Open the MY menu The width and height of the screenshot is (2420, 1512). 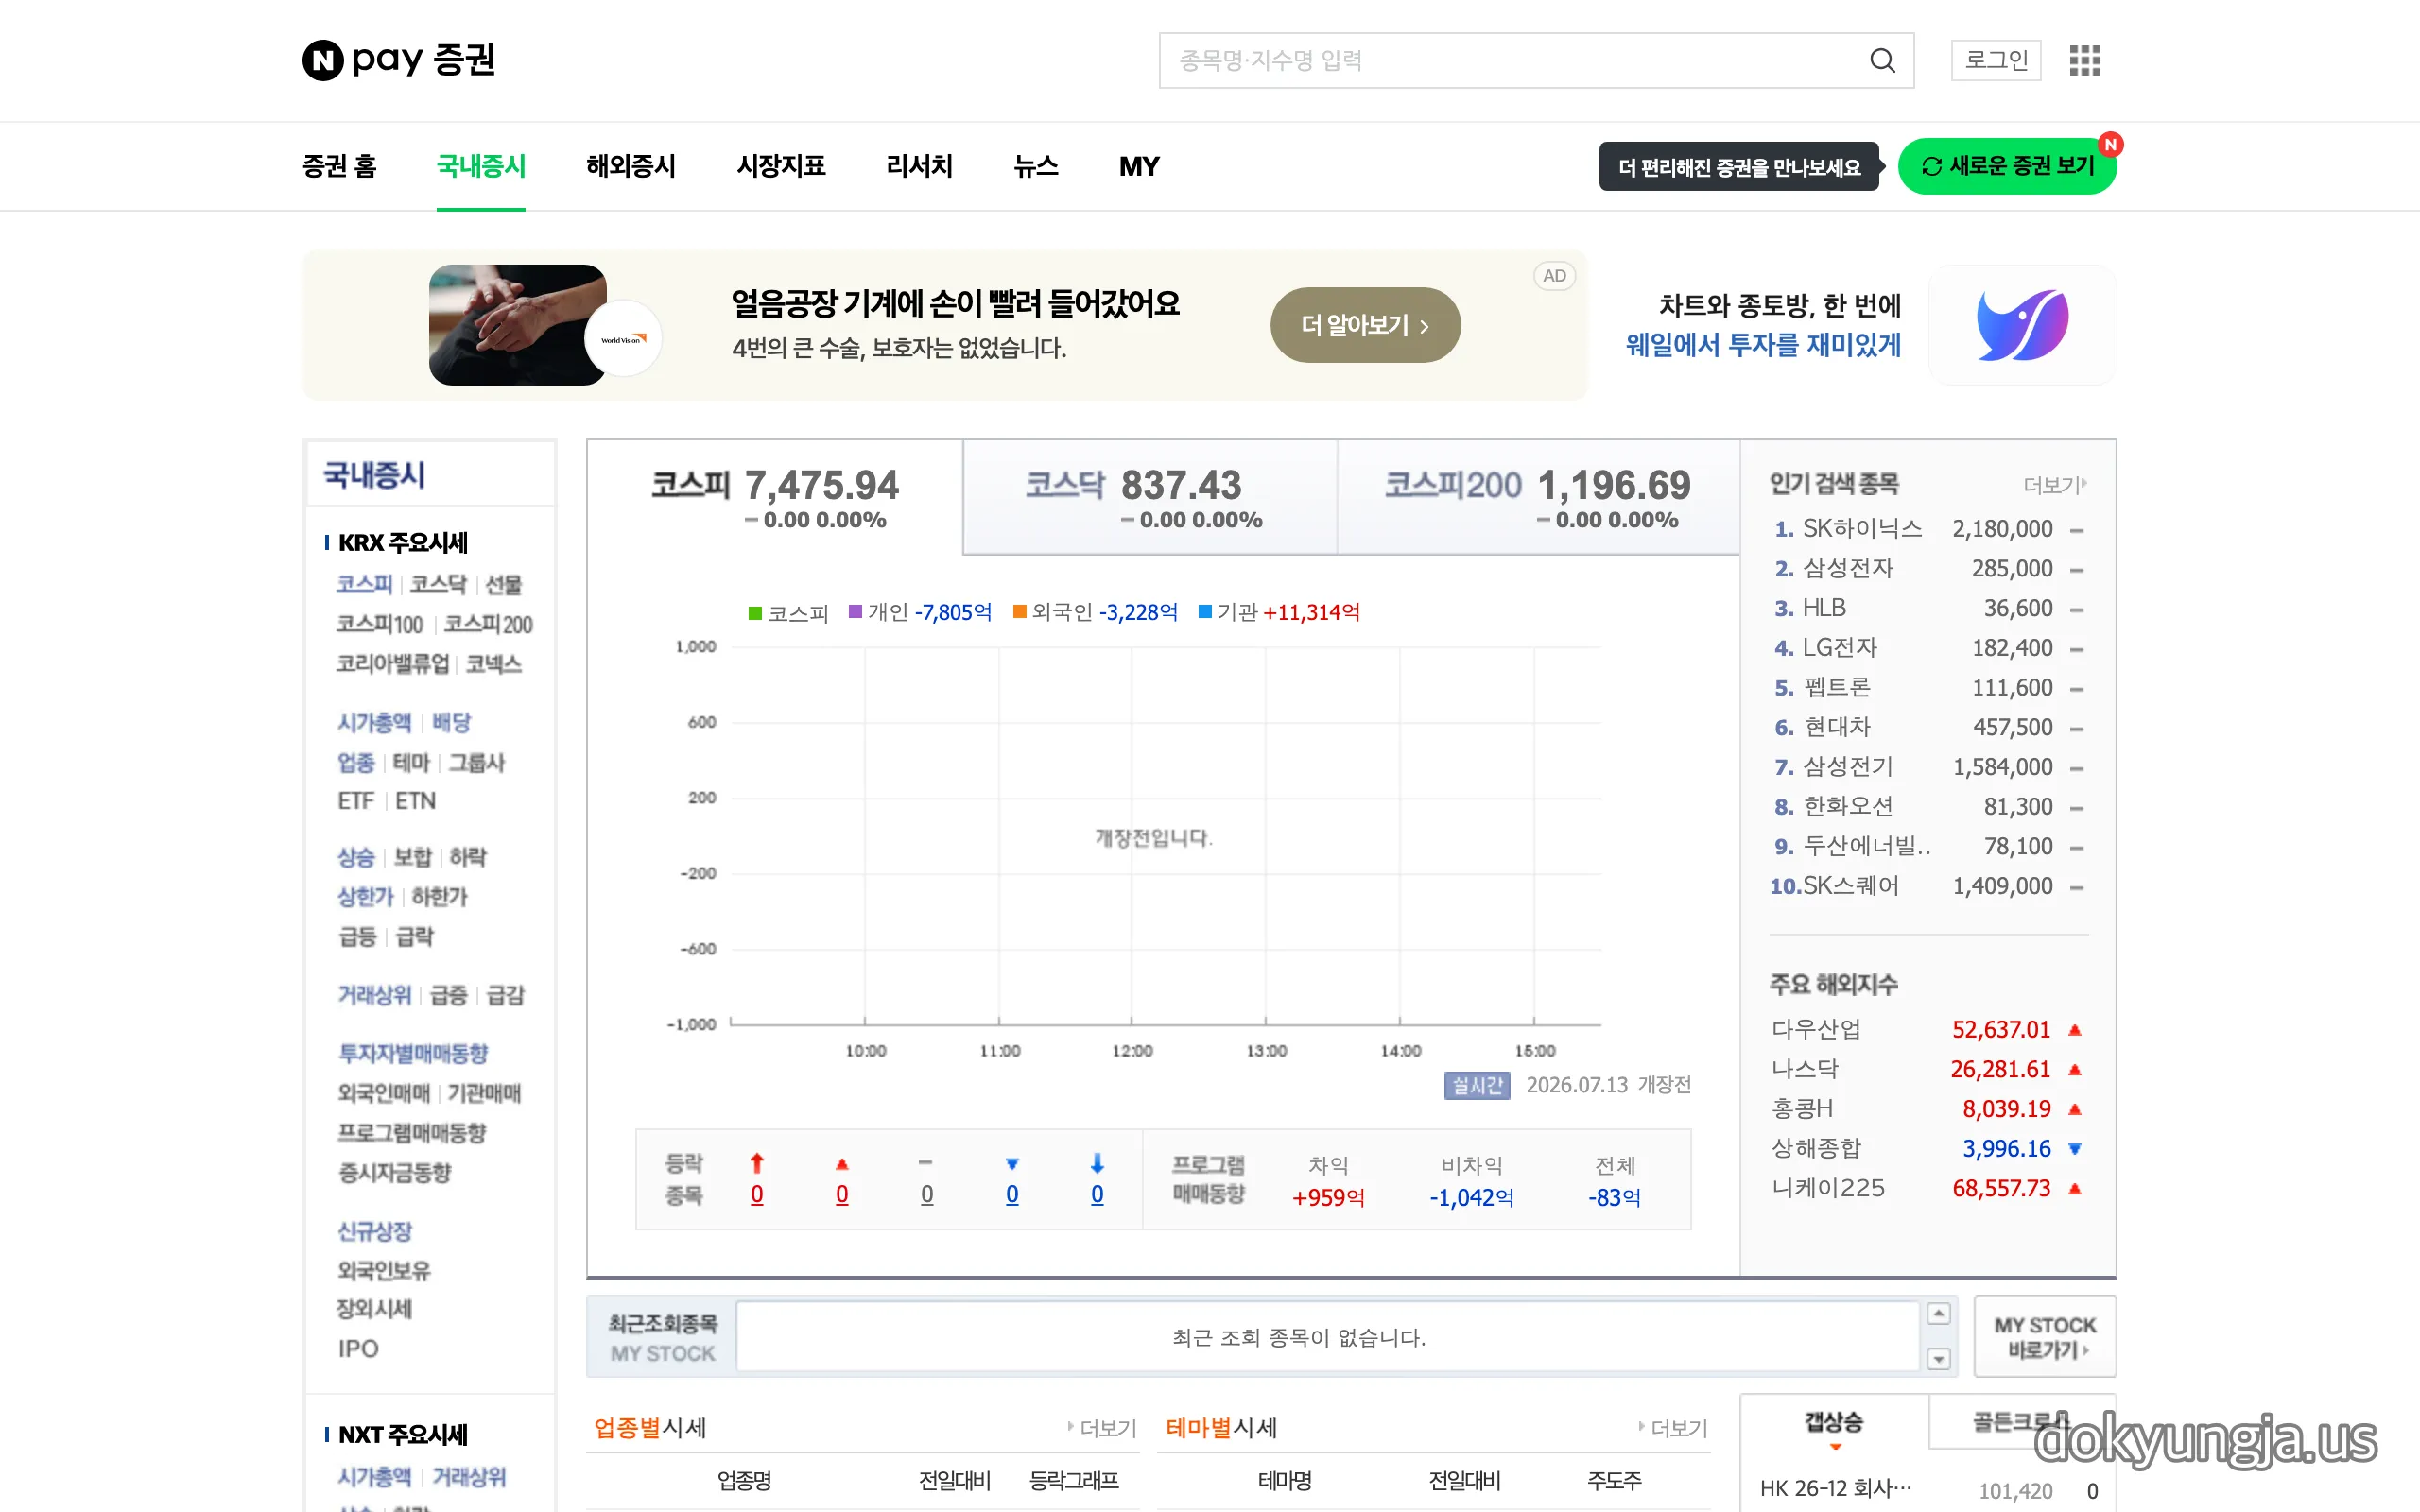point(1139,166)
